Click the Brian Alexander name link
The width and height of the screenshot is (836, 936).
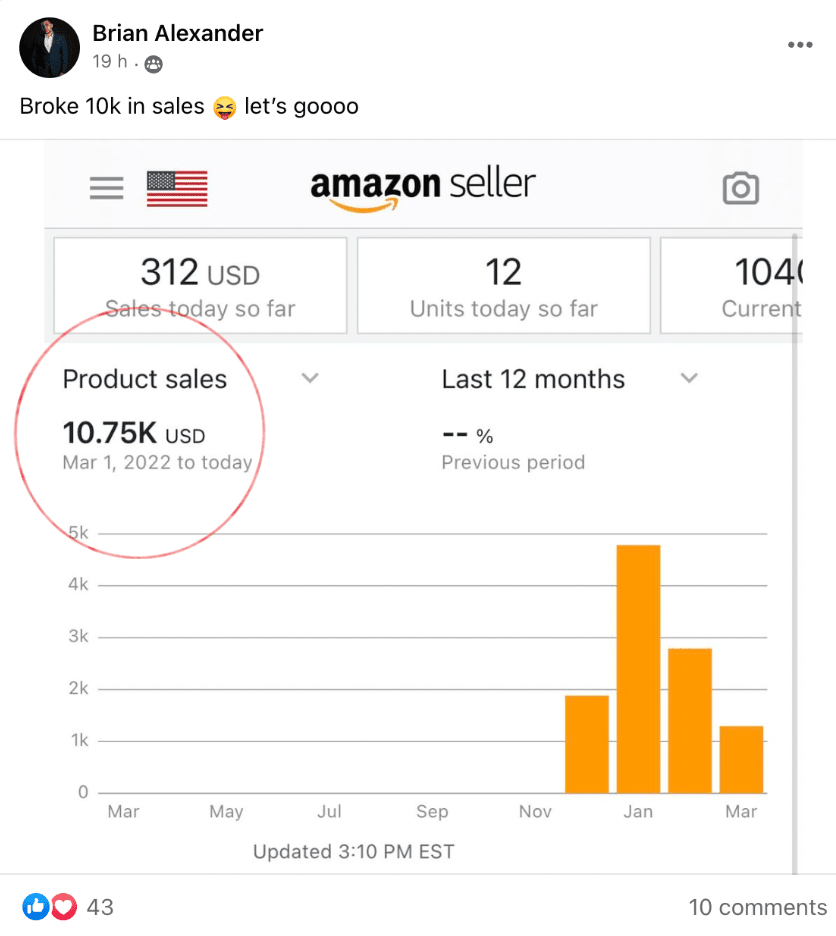pyautogui.click(x=177, y=33)
